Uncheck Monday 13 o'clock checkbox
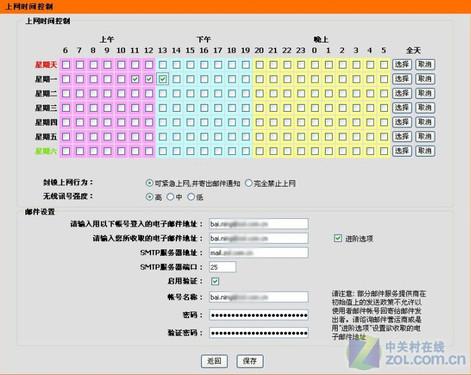This screenshot has width=471, height=375. (163, 79)
